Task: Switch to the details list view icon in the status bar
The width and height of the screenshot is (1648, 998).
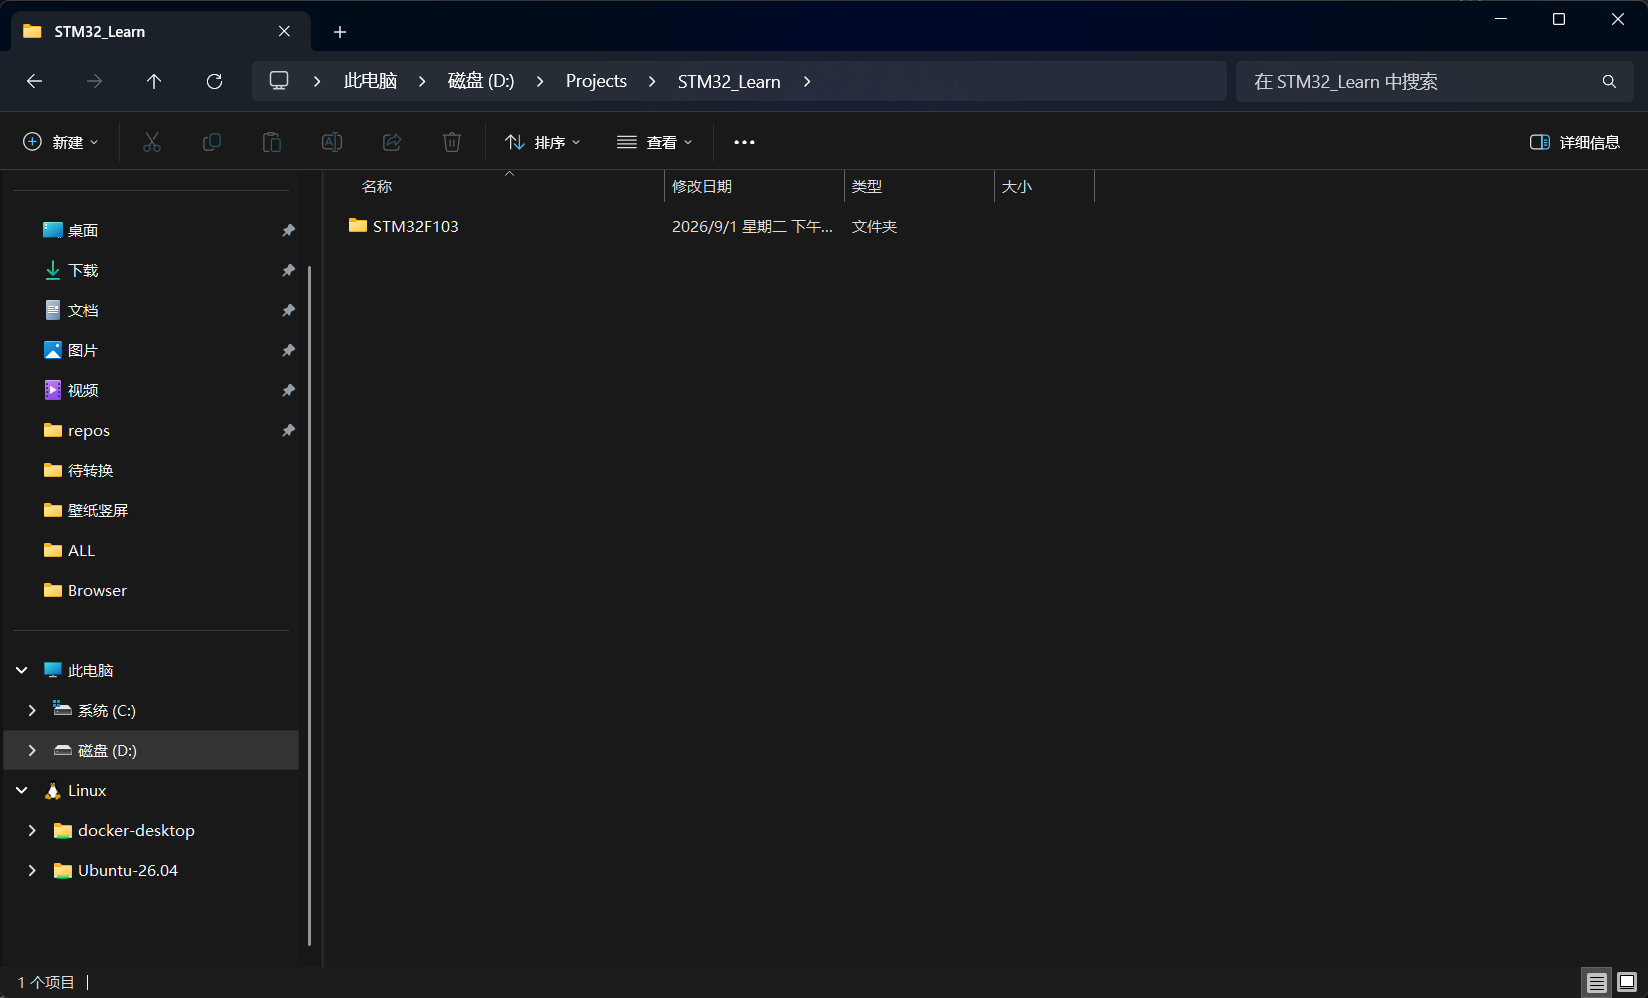Action: 1597,983
